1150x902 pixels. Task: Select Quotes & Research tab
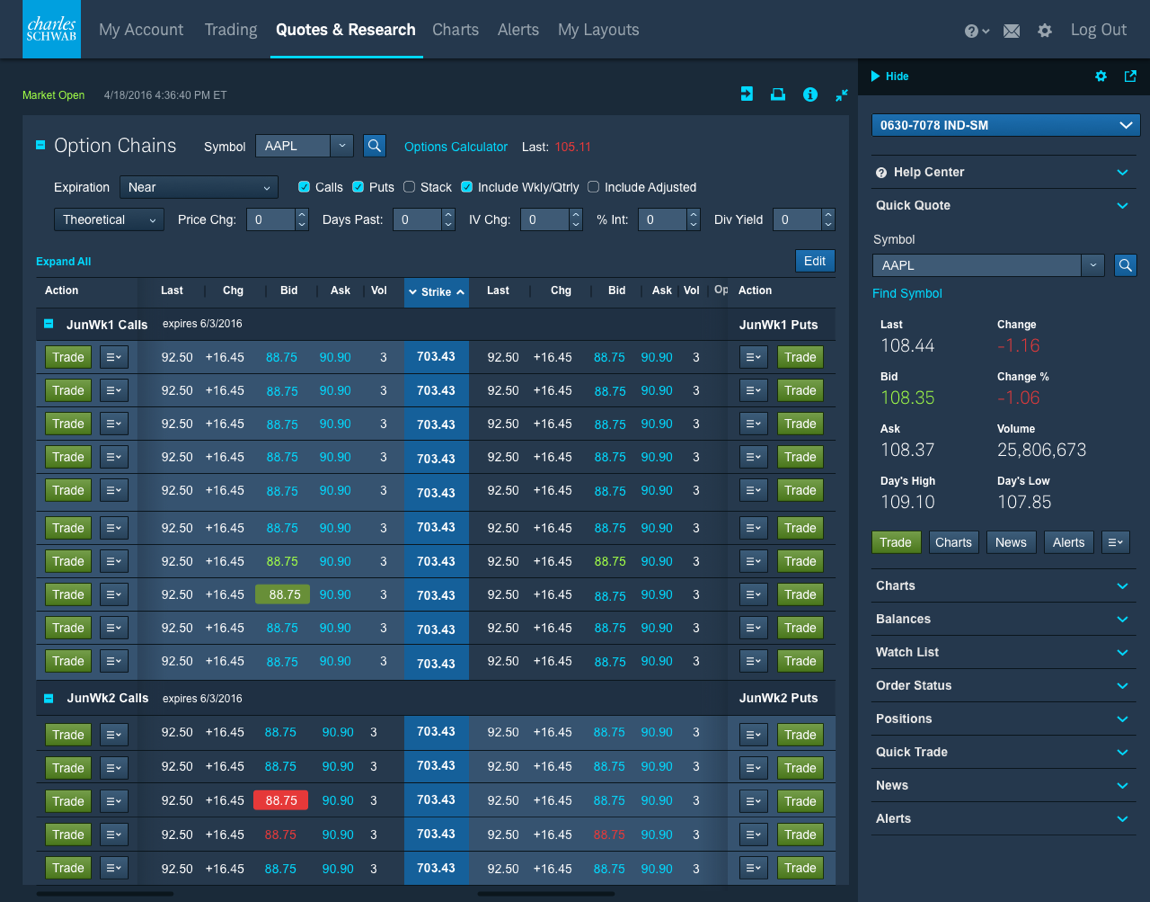[x=345, y=30]
